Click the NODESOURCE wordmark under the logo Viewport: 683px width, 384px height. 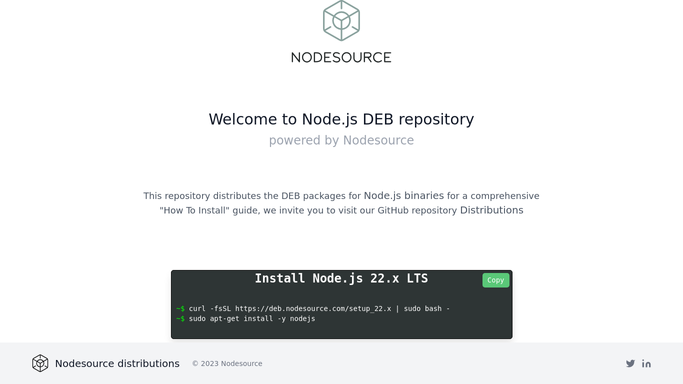(x=342, y=57)
